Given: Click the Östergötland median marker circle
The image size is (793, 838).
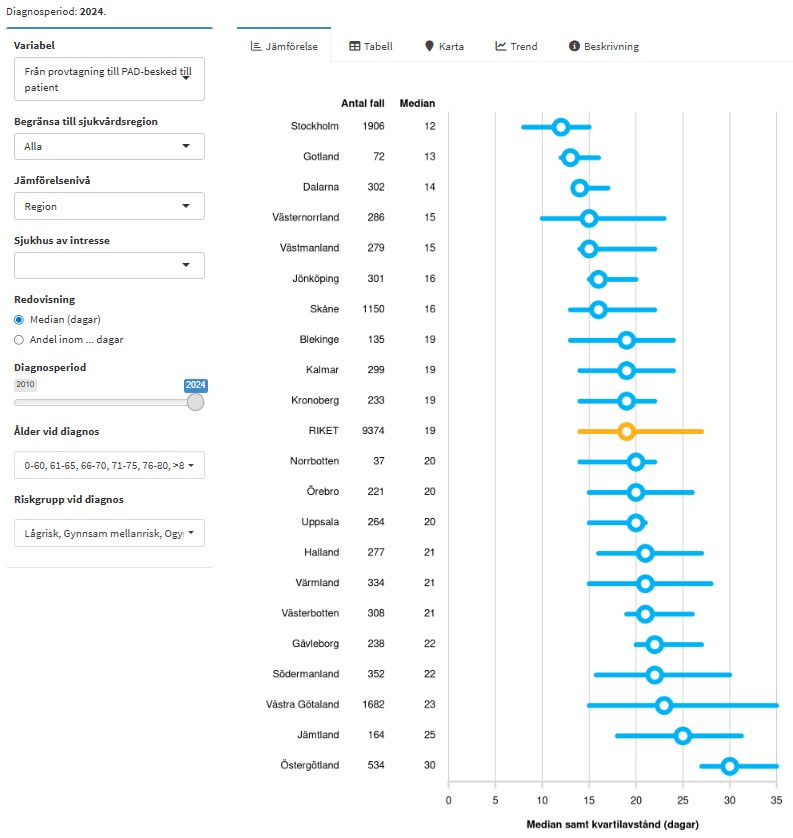Looking at the screenshot, I should (730, 766).
